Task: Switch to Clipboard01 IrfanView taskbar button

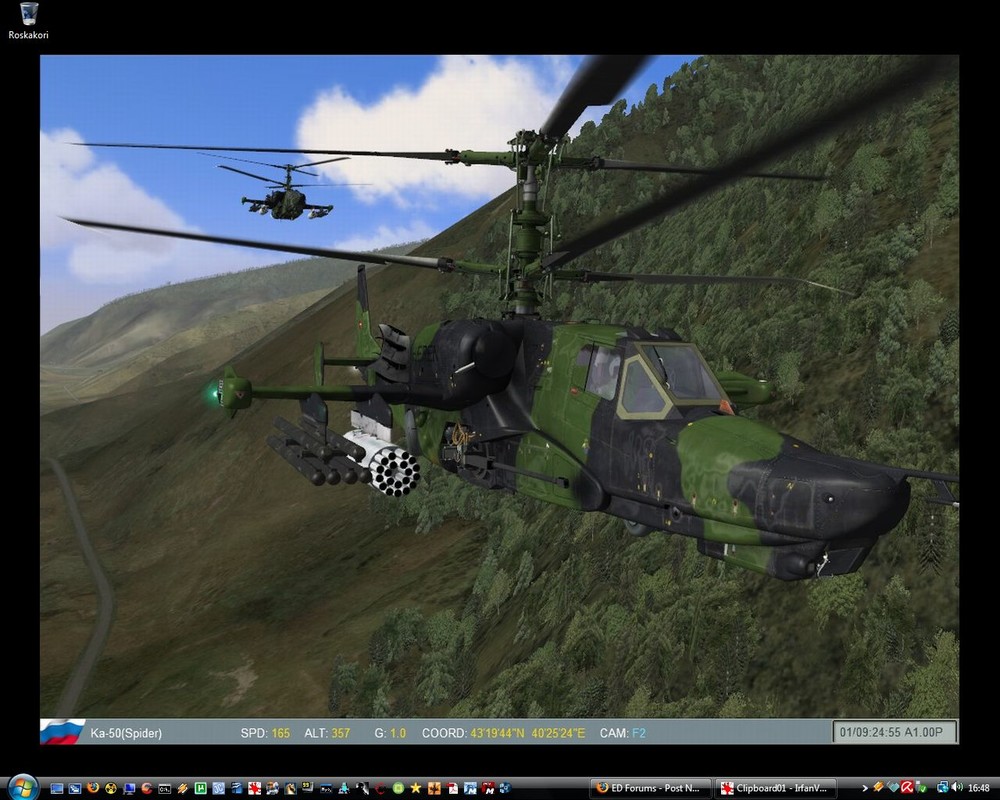Action: click(x=776, y=788)
